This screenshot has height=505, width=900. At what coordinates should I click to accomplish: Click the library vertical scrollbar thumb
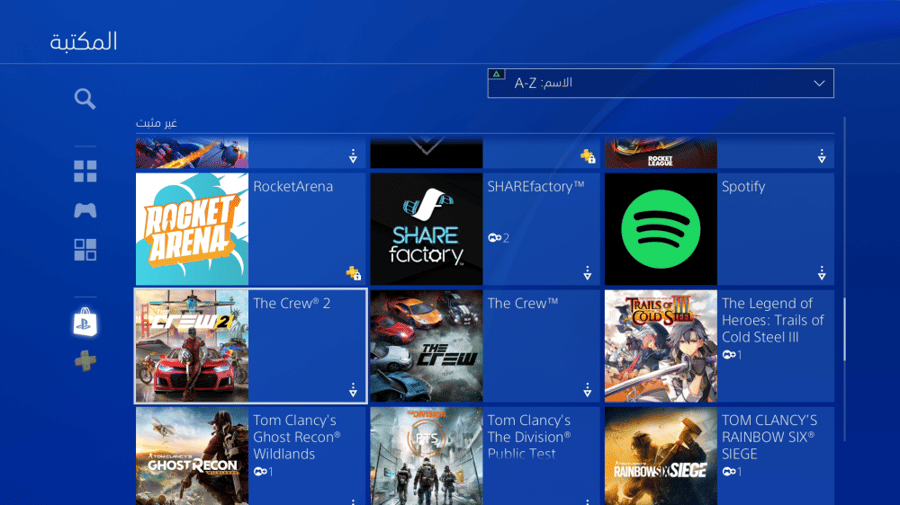point(844,329)
